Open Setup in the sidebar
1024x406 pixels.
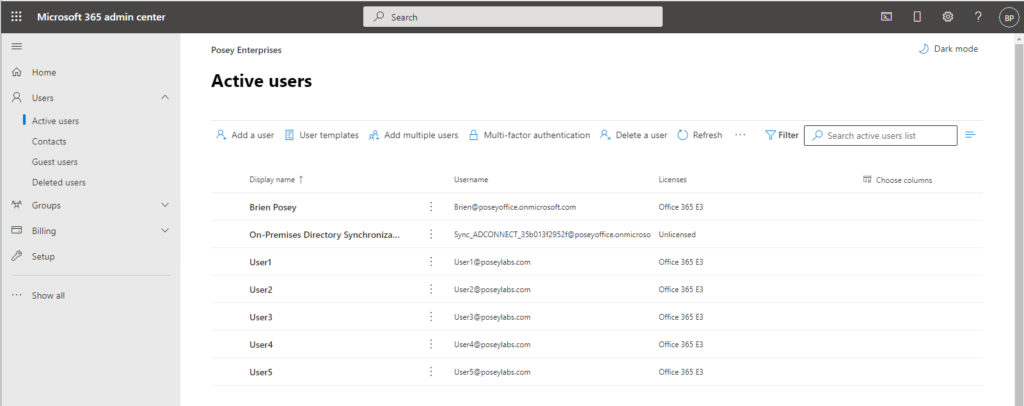43,257
